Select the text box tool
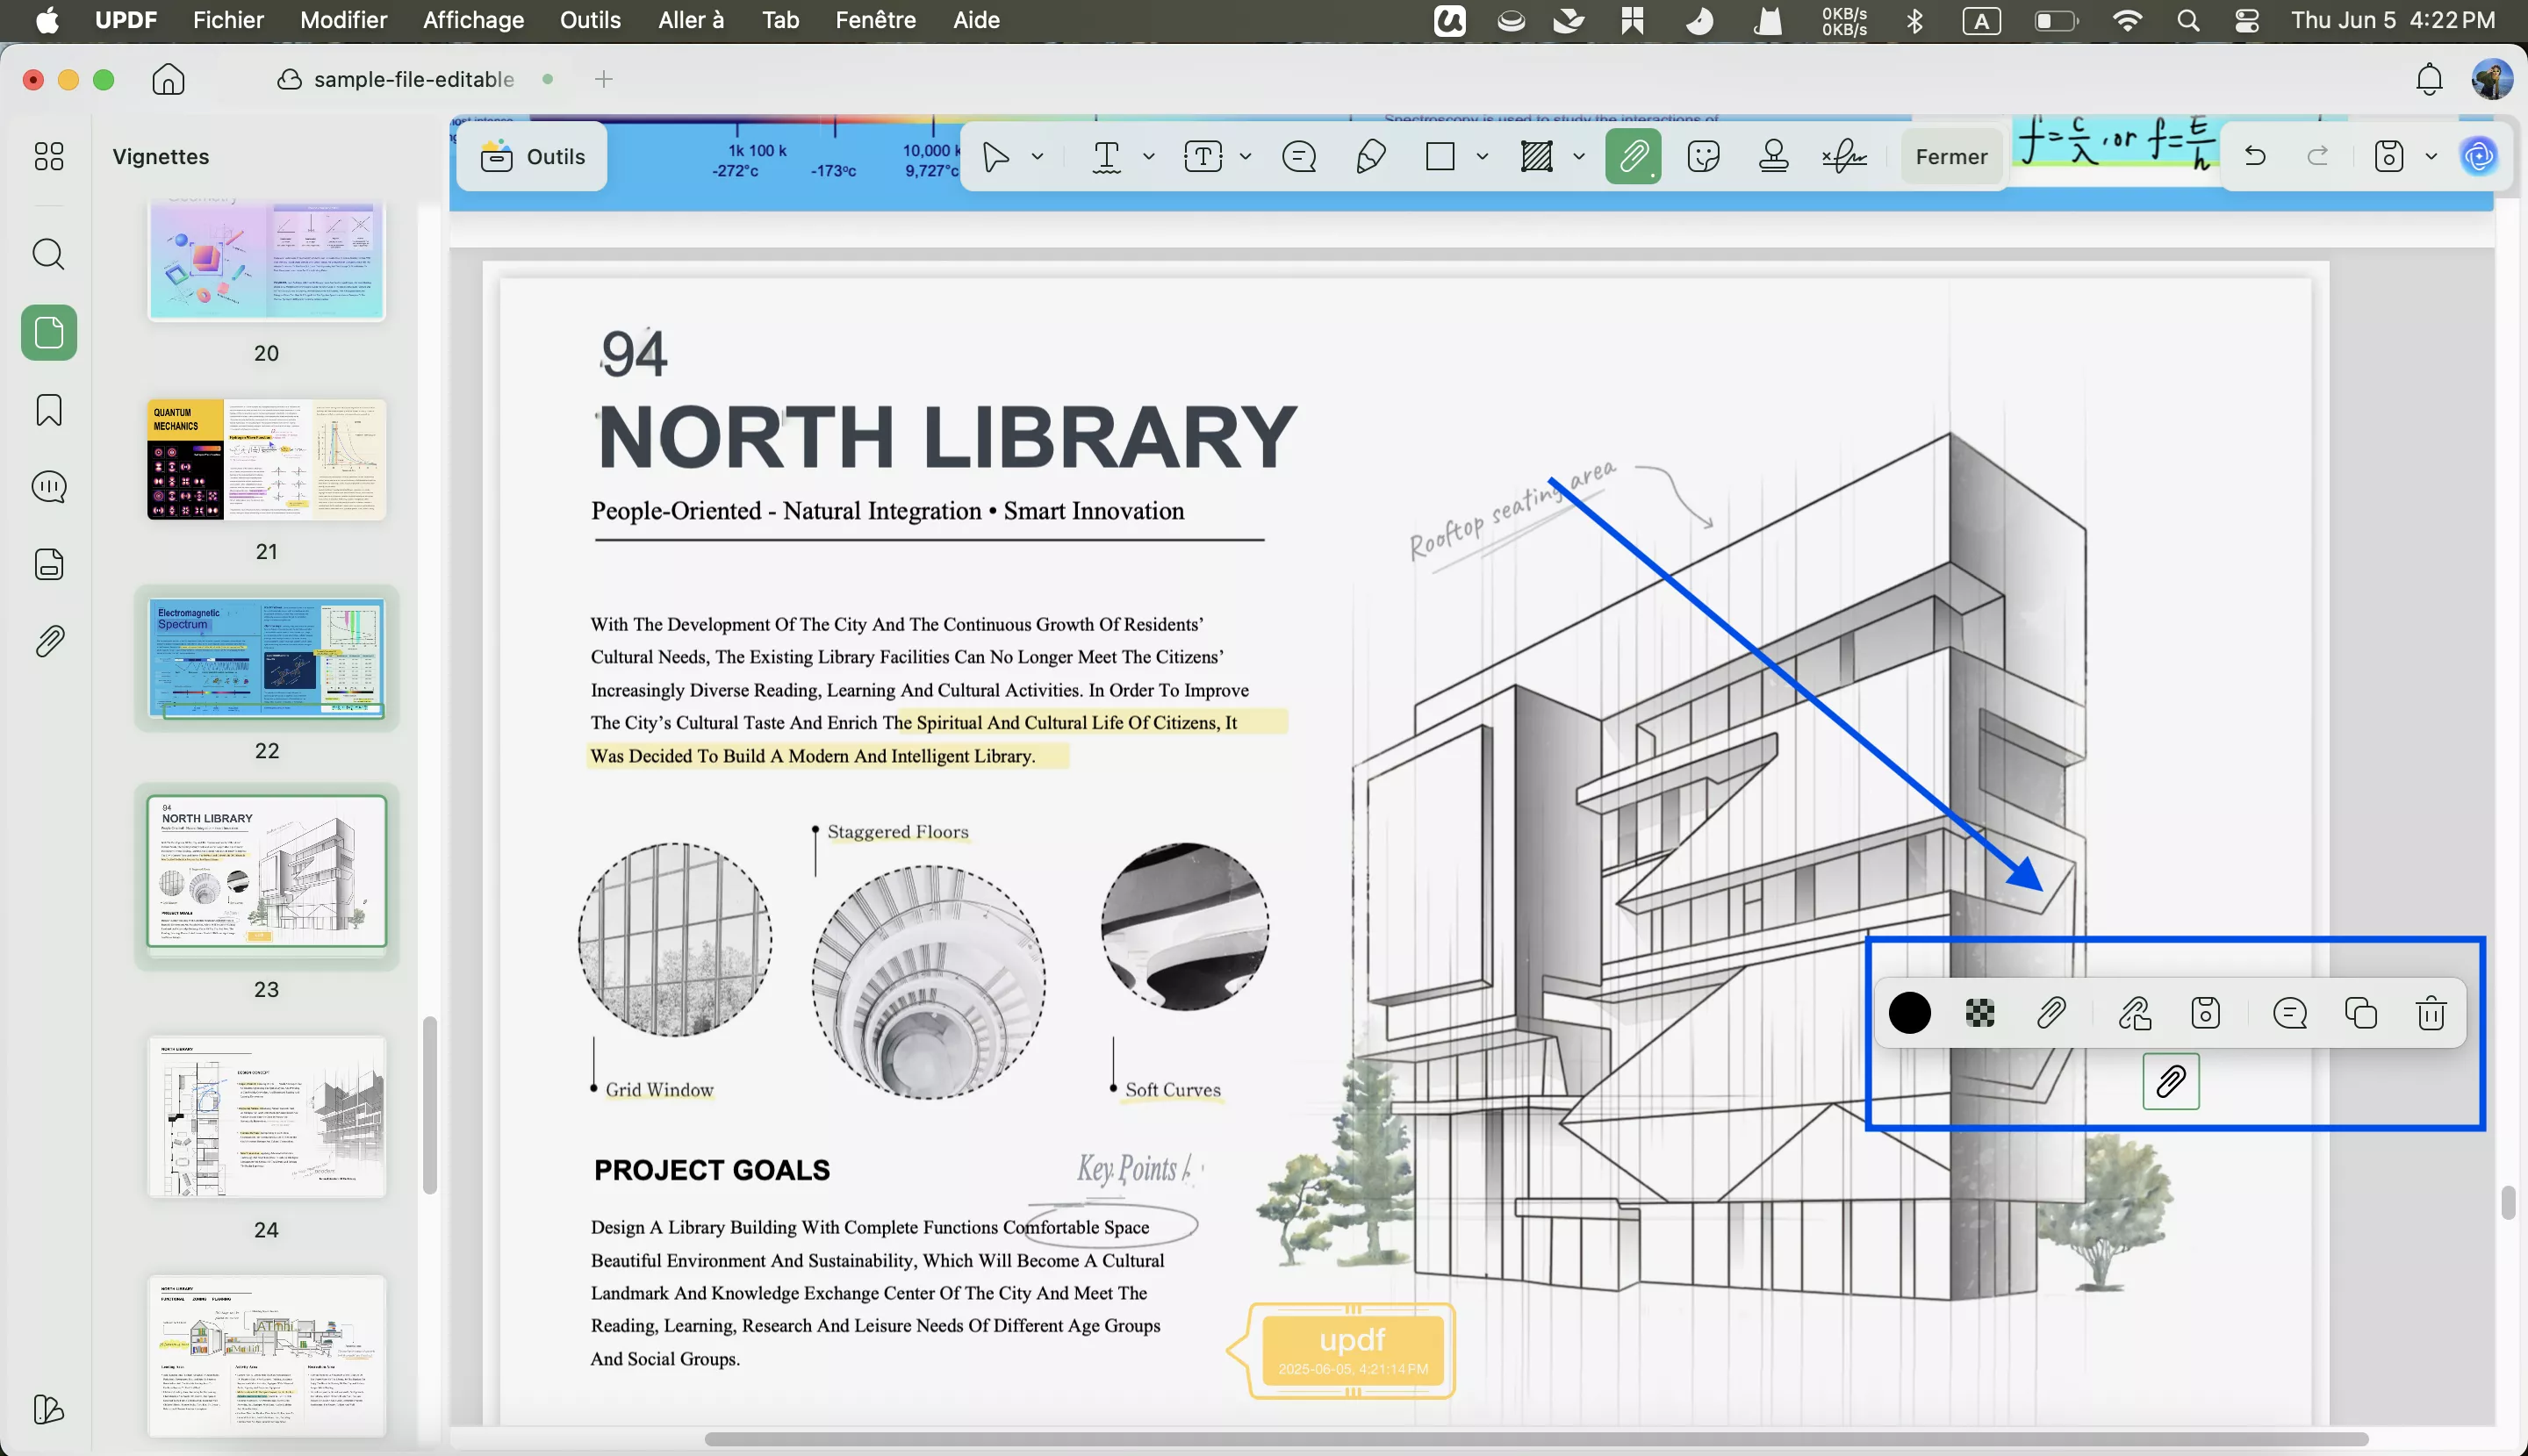Viewport: 2528px width, 1456px height. pos(1203,157)
